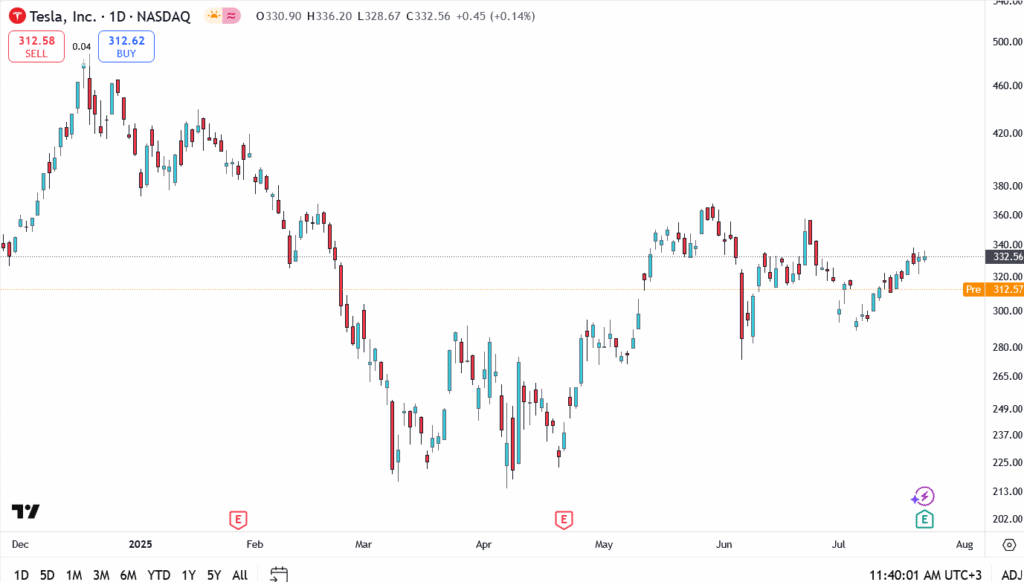Open chart settings hexagon icon
Screen dimensions: 1024x582
point(1007,545)
